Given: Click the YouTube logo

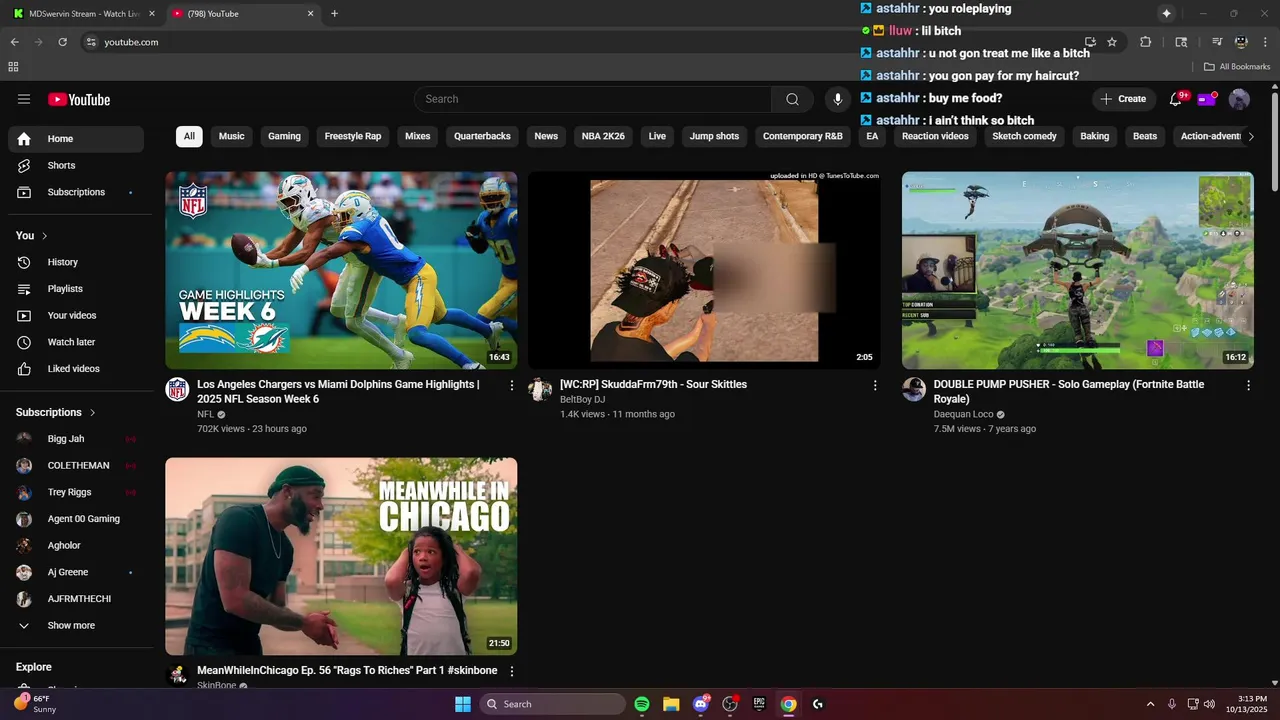Looking at the screenshot, I should [x=79, y=99].
